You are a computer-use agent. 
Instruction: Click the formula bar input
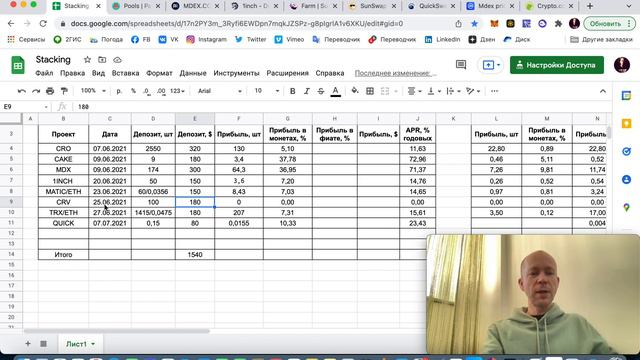(x=343, y=107)
